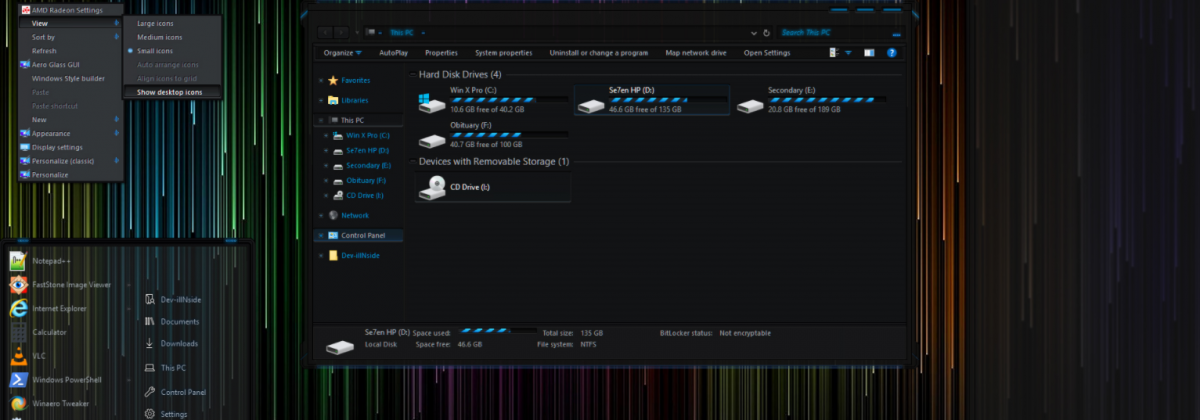Select Win X Pro (C:) drive icon

point(432,102)
